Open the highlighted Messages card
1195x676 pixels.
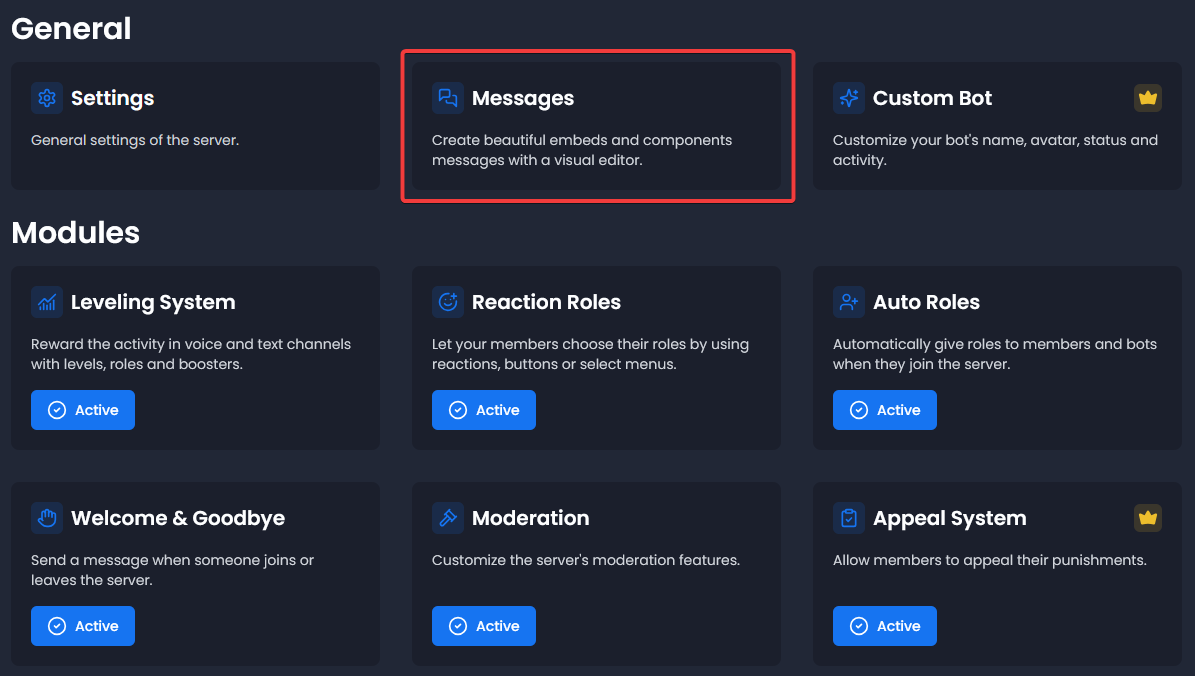[x=597, y=126]
